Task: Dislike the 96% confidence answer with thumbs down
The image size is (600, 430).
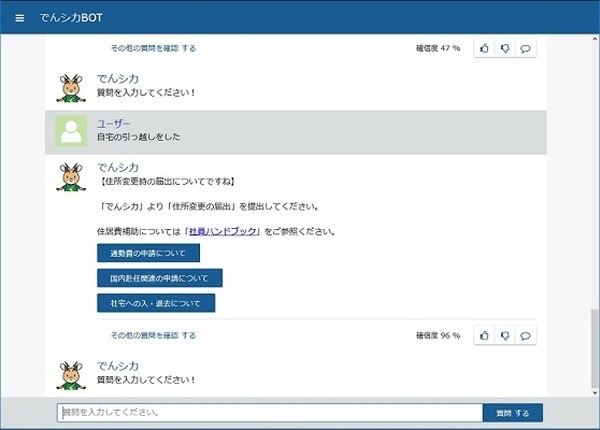Action: [505, 335]
